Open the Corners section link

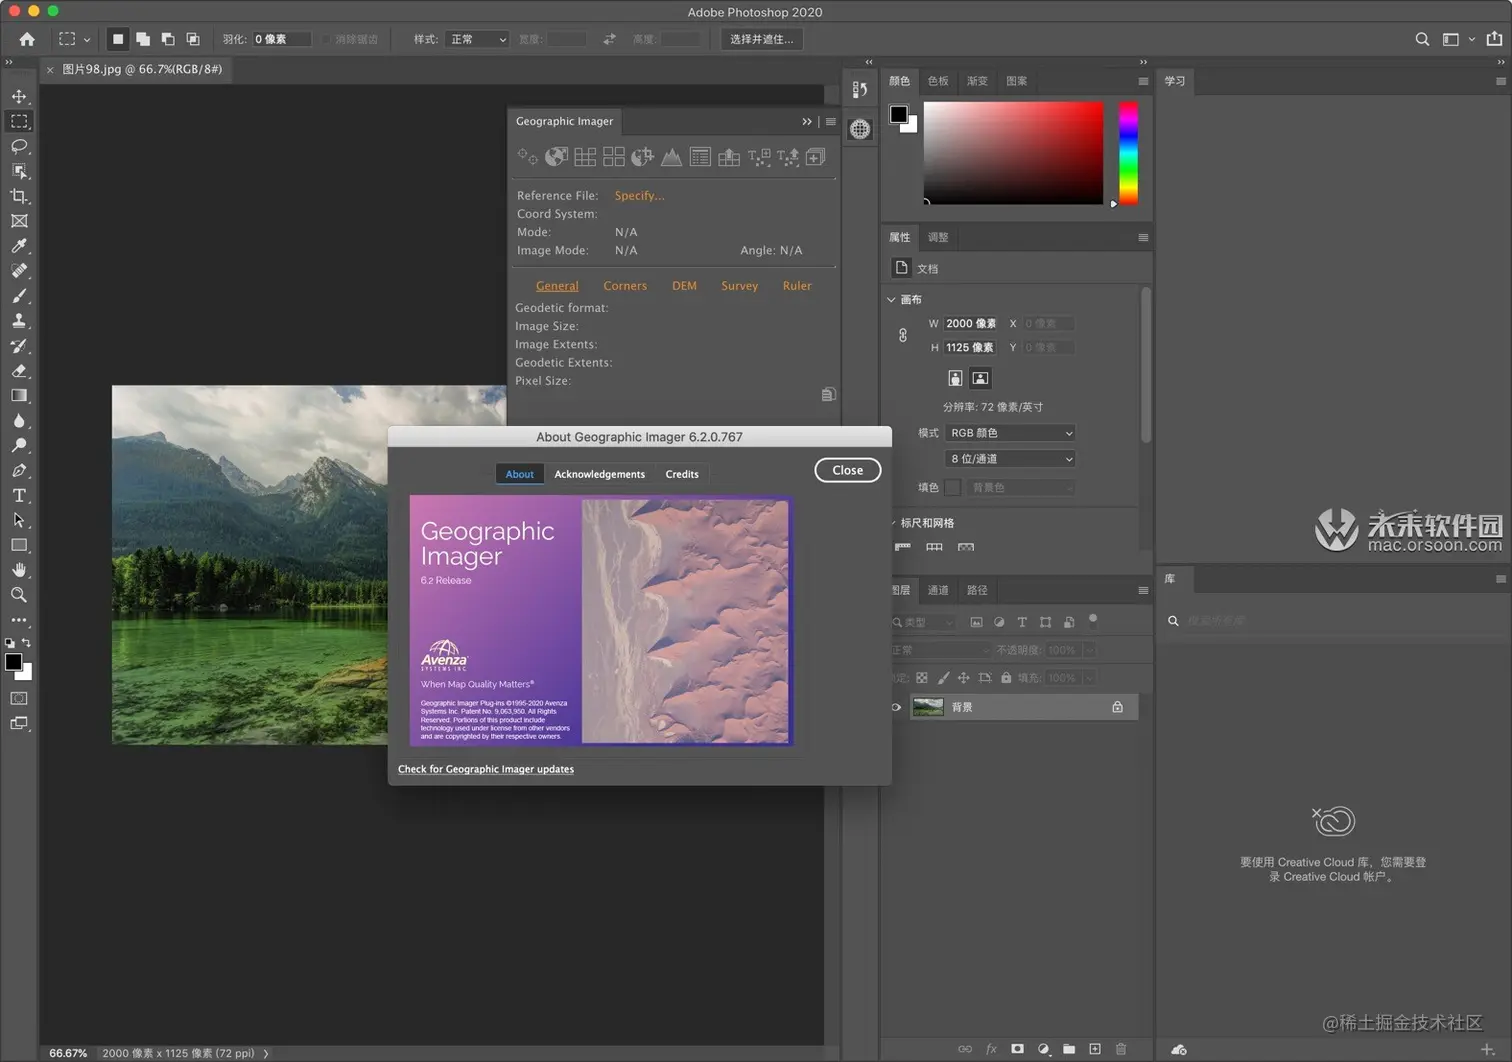[x=625, y=286]
